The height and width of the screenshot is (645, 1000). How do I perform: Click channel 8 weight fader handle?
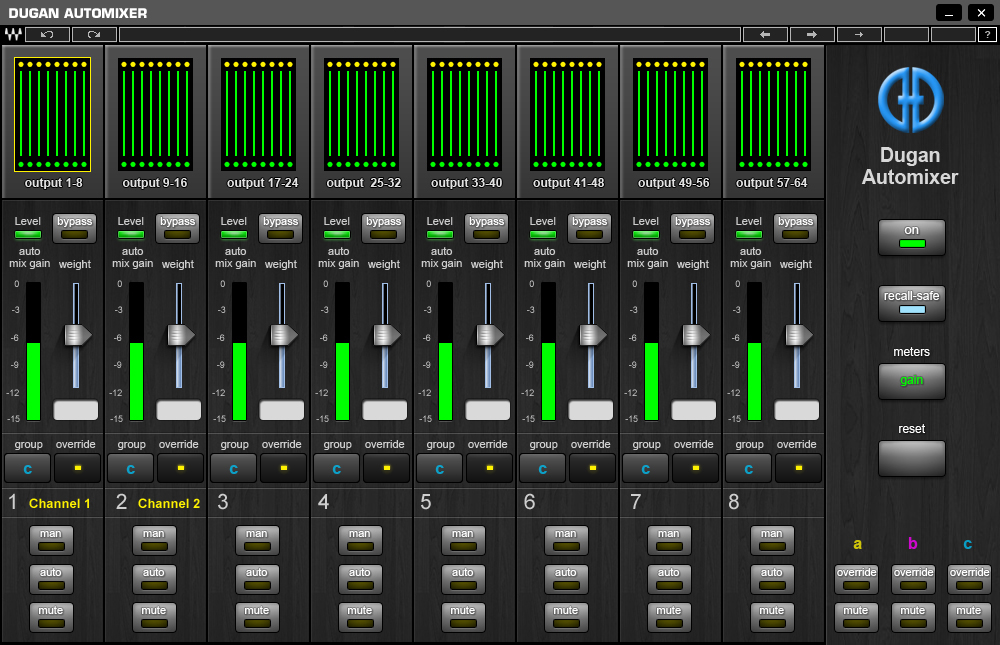click(x=798, y=335)
